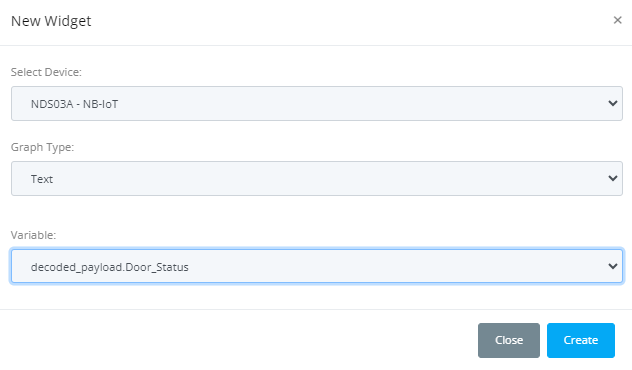Create the new widget
Image resolution: width=632 pixels, height=370 pixels.
click(x=581, y=340)
